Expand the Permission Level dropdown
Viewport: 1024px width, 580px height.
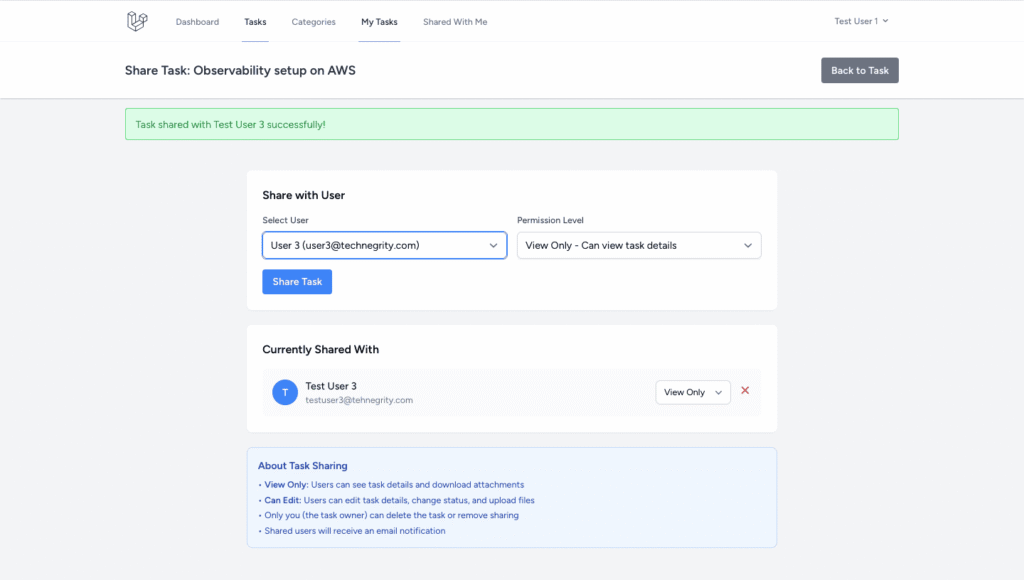tap(639, 245)
